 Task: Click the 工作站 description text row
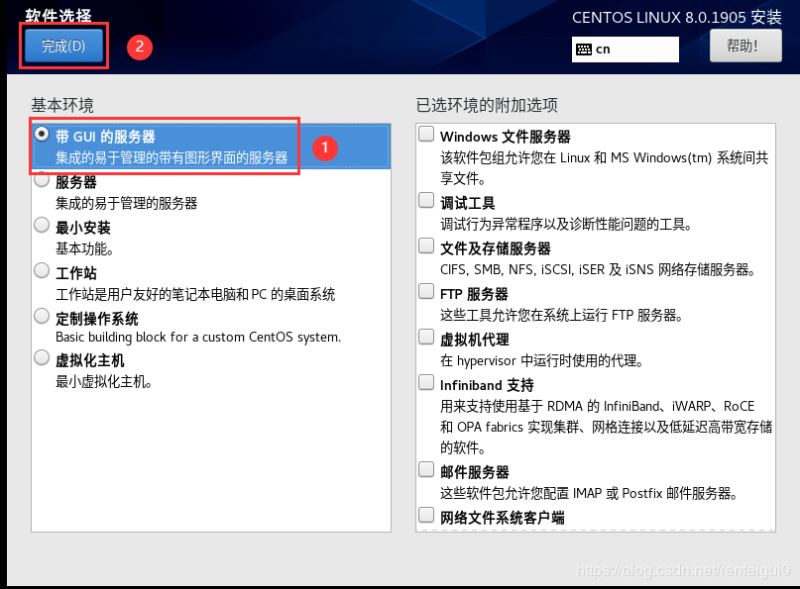(x=195, y=294)
